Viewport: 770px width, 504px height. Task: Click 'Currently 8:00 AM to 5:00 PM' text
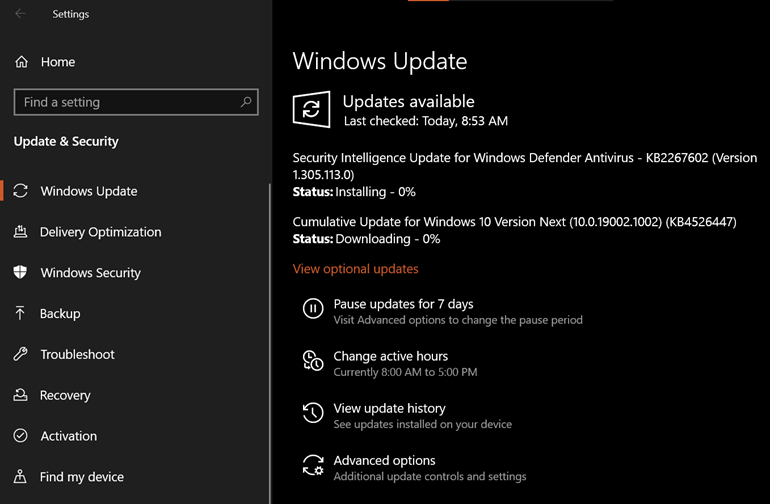coord(405,372)
